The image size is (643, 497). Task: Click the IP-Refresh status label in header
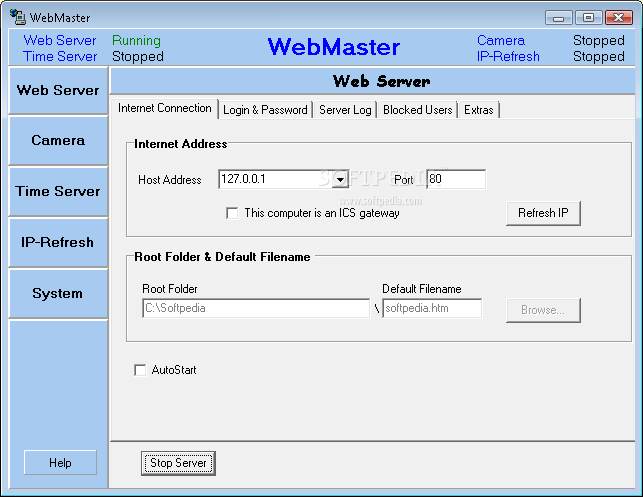click(508, 56)
